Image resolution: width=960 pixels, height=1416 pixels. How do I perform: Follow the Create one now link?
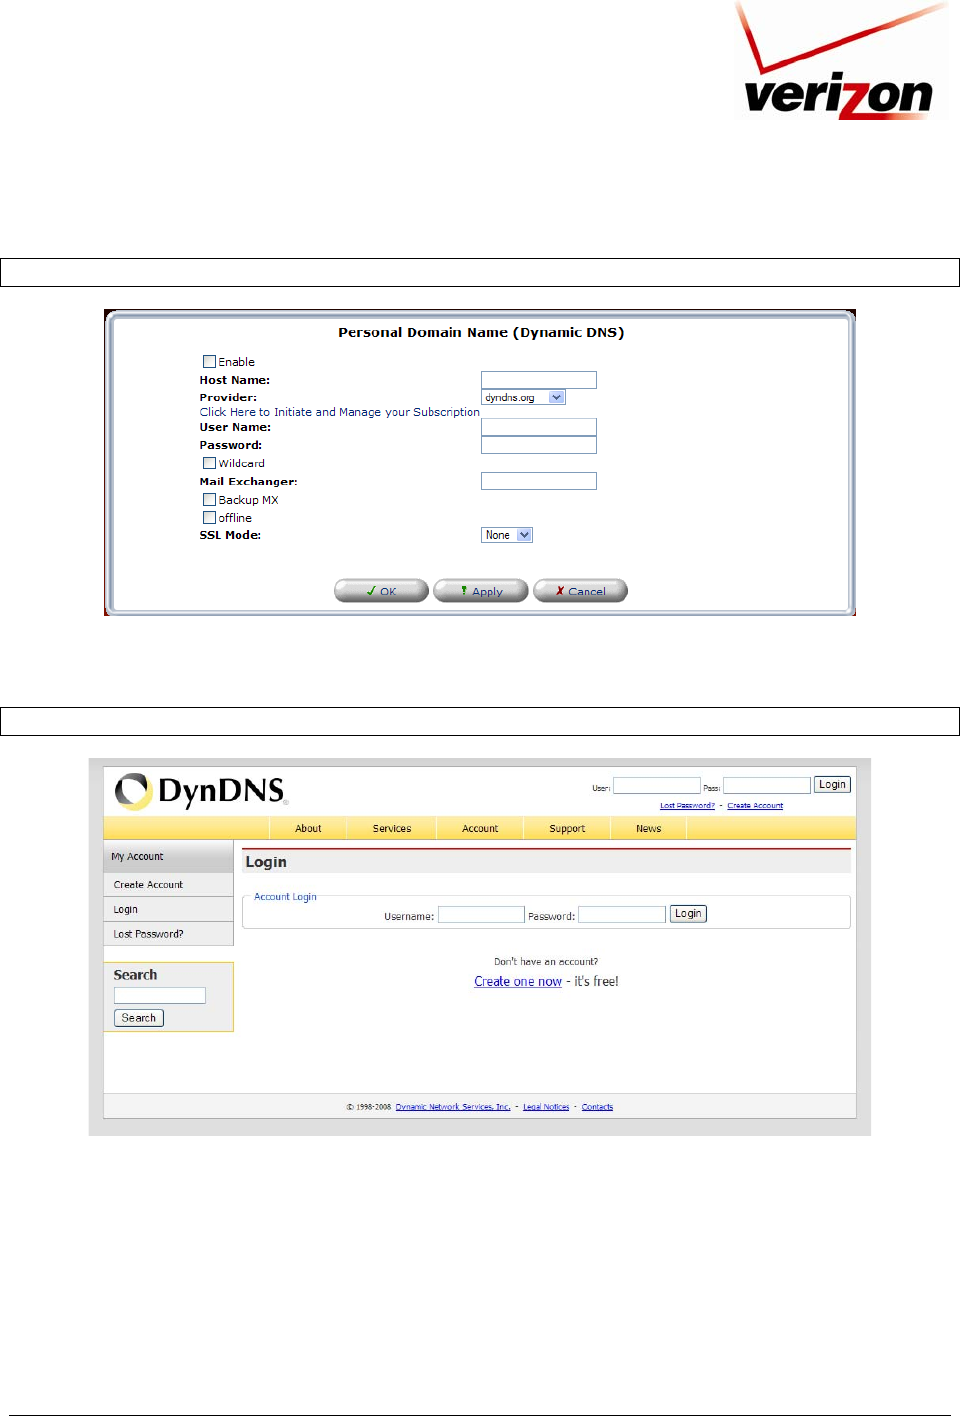518,982
